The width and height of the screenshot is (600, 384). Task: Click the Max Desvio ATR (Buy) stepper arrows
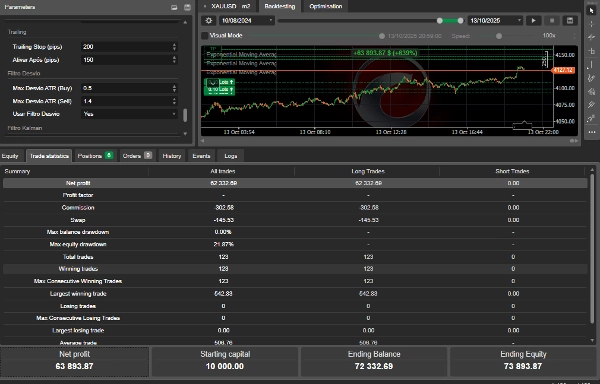(x=174, y=88)
